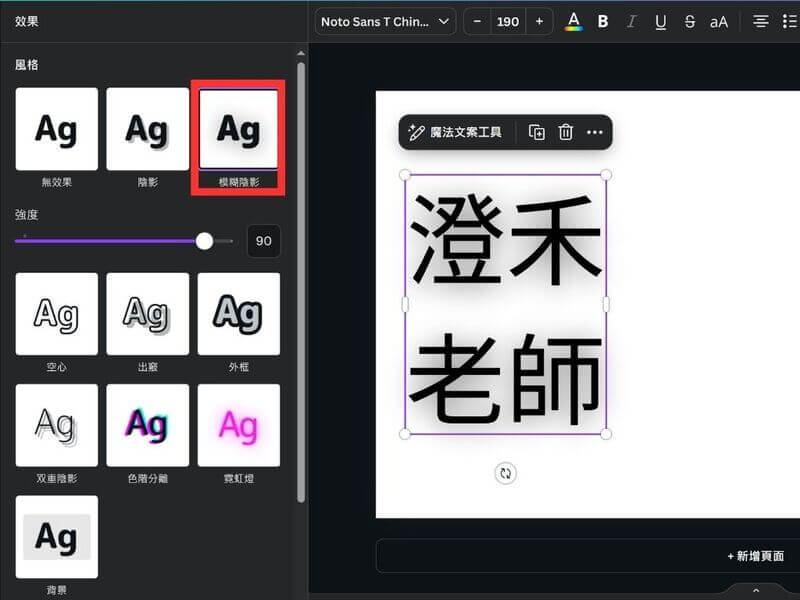Apply strikethrough to the text
This screenshot has height=600, width=800.
[x=690, y=21]
